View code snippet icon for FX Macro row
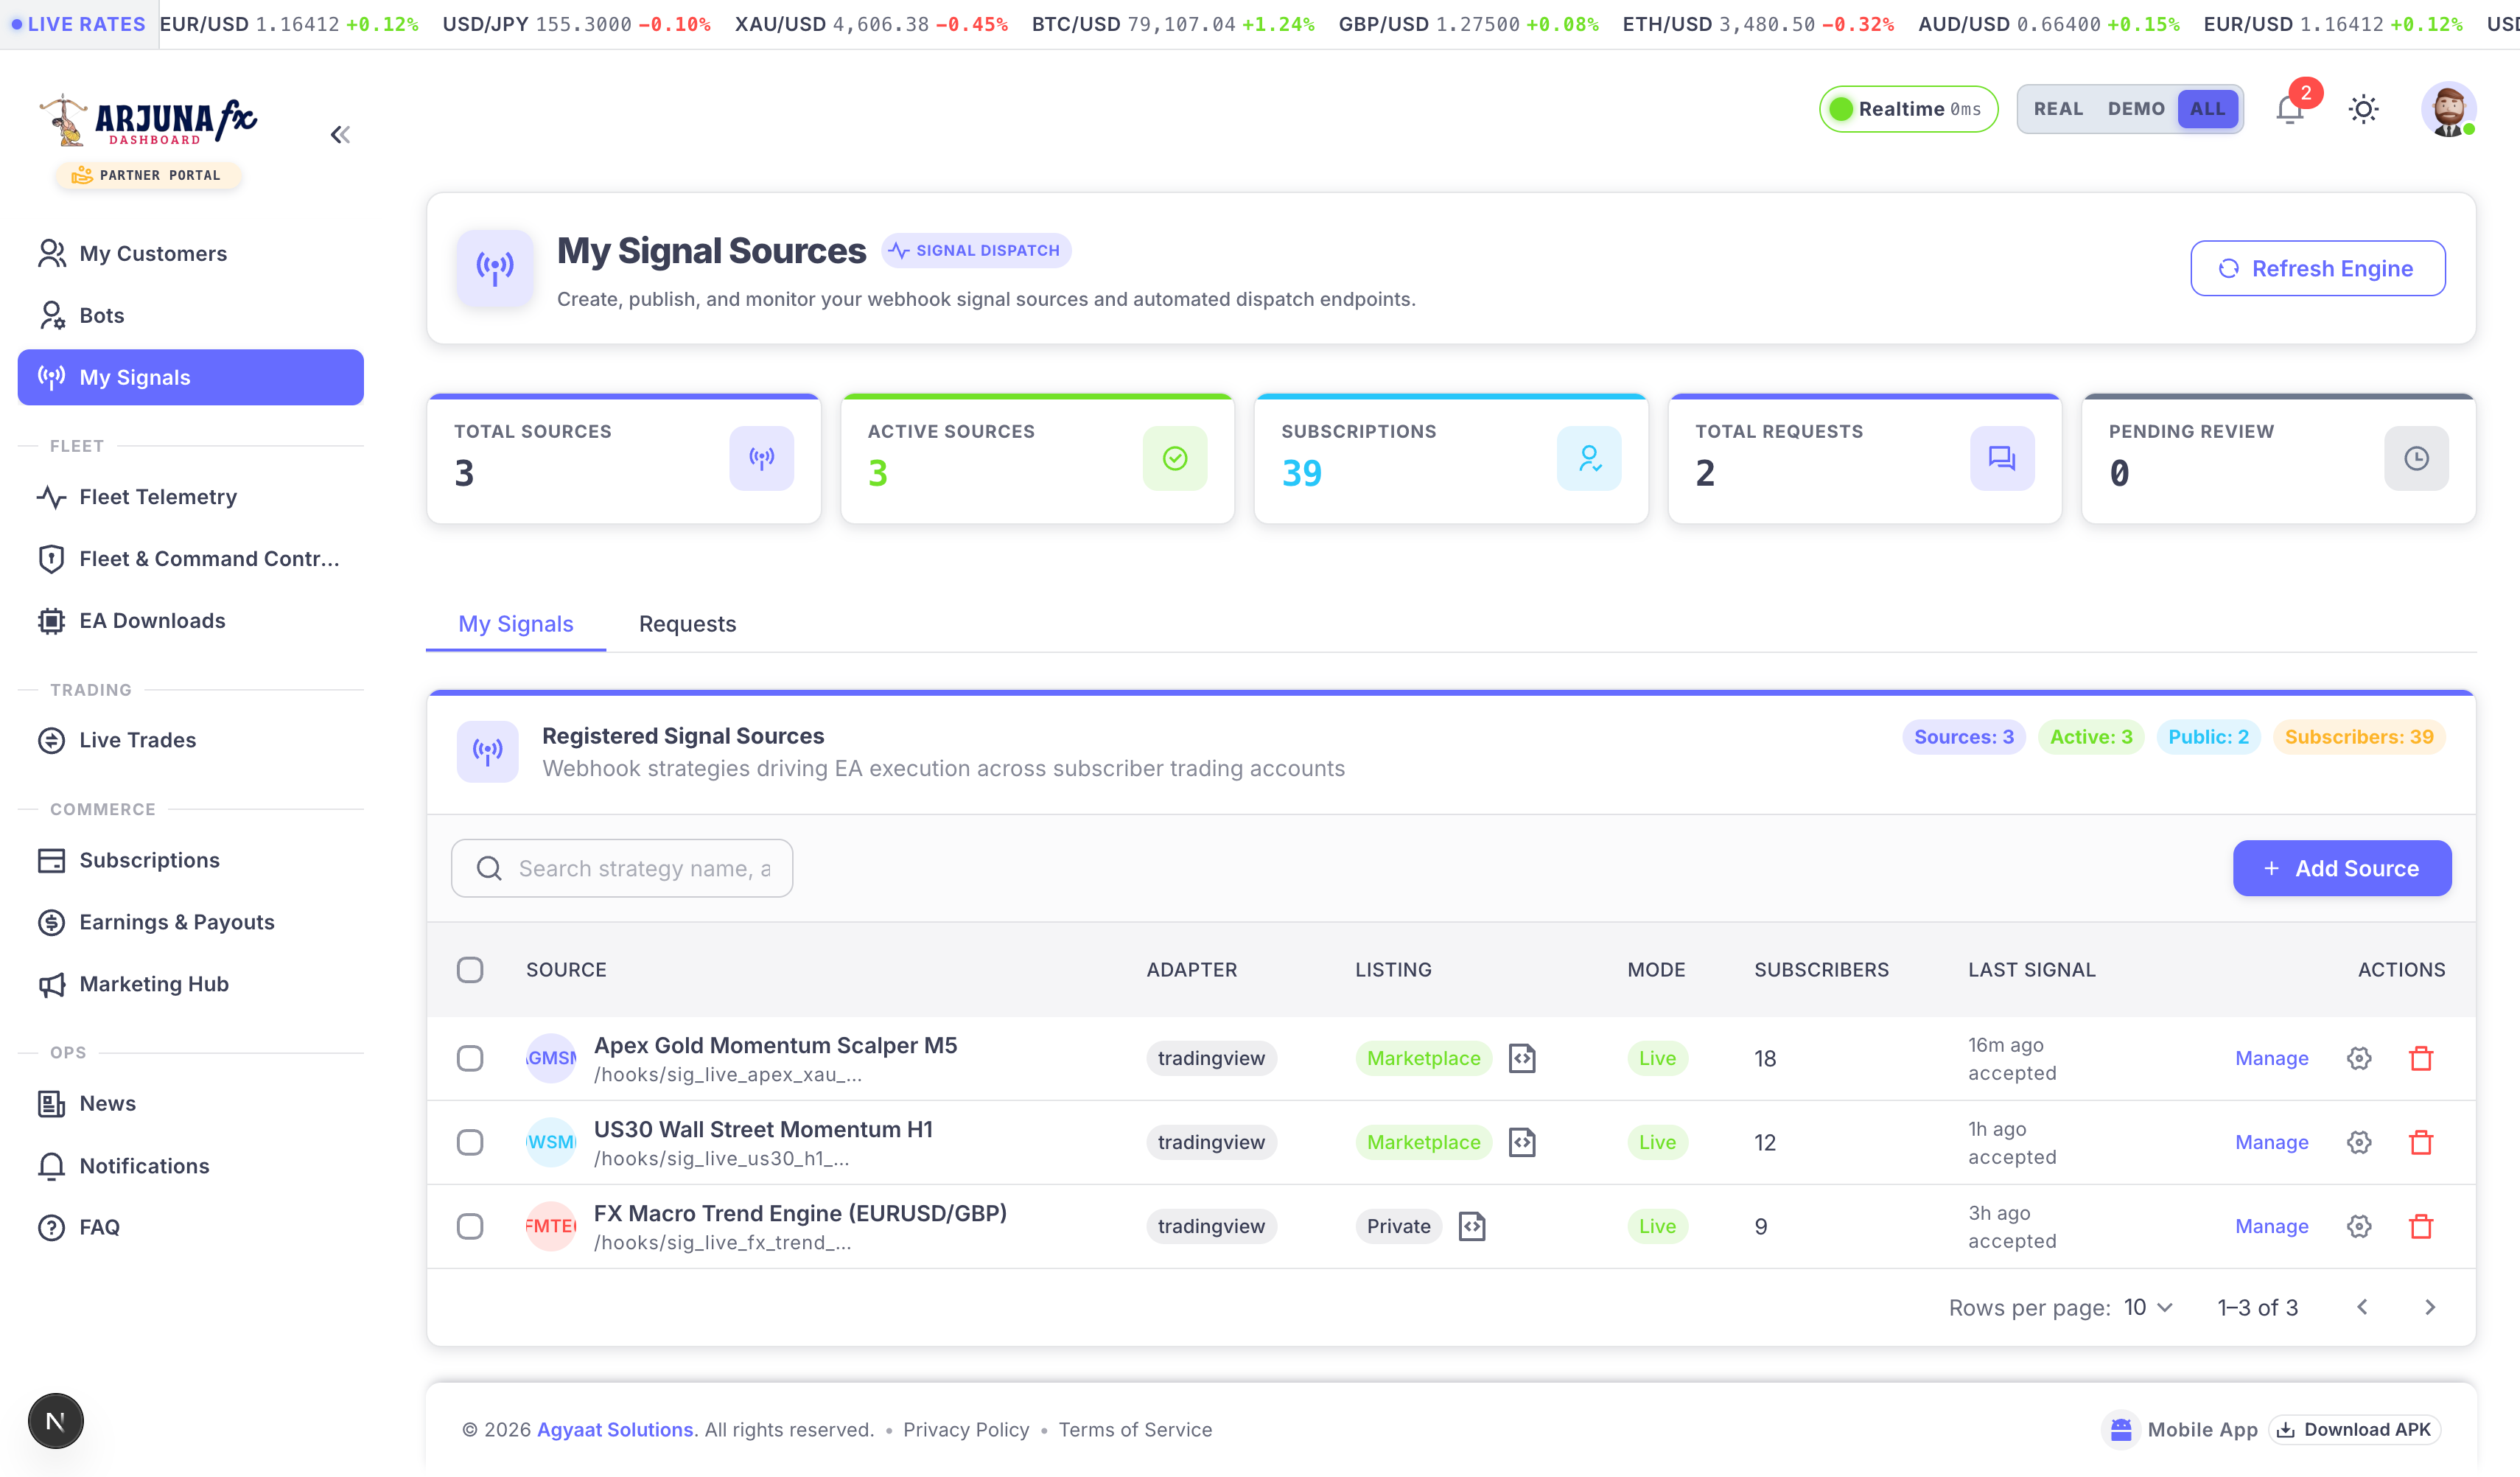The image size is (2520, 1477). (x=1472, y=1226)
